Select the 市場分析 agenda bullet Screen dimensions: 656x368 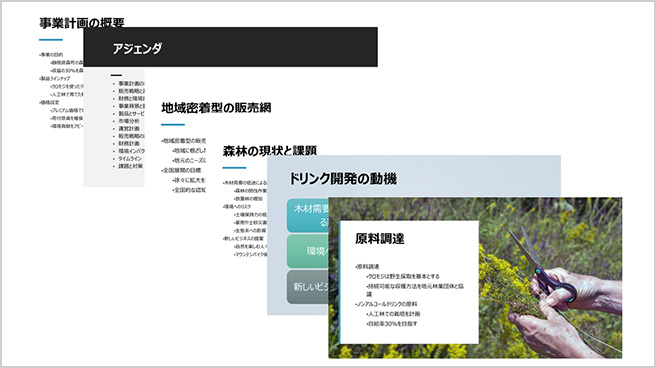pyautogui.click(x=129, y=121)
